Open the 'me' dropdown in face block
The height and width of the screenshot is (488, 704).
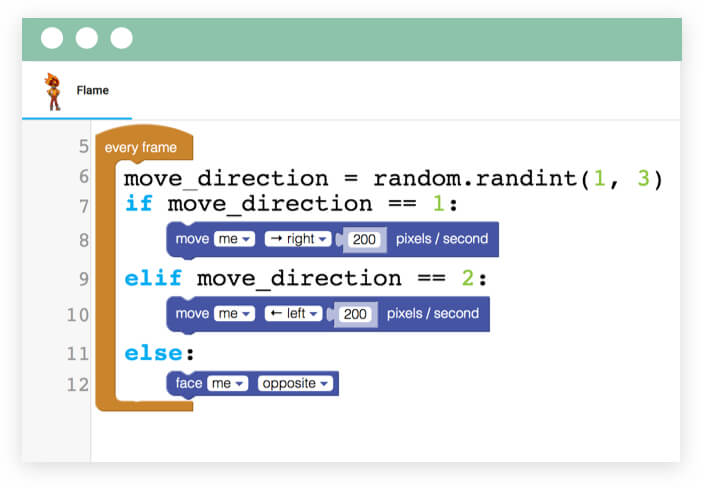click(x=227, y=384)
